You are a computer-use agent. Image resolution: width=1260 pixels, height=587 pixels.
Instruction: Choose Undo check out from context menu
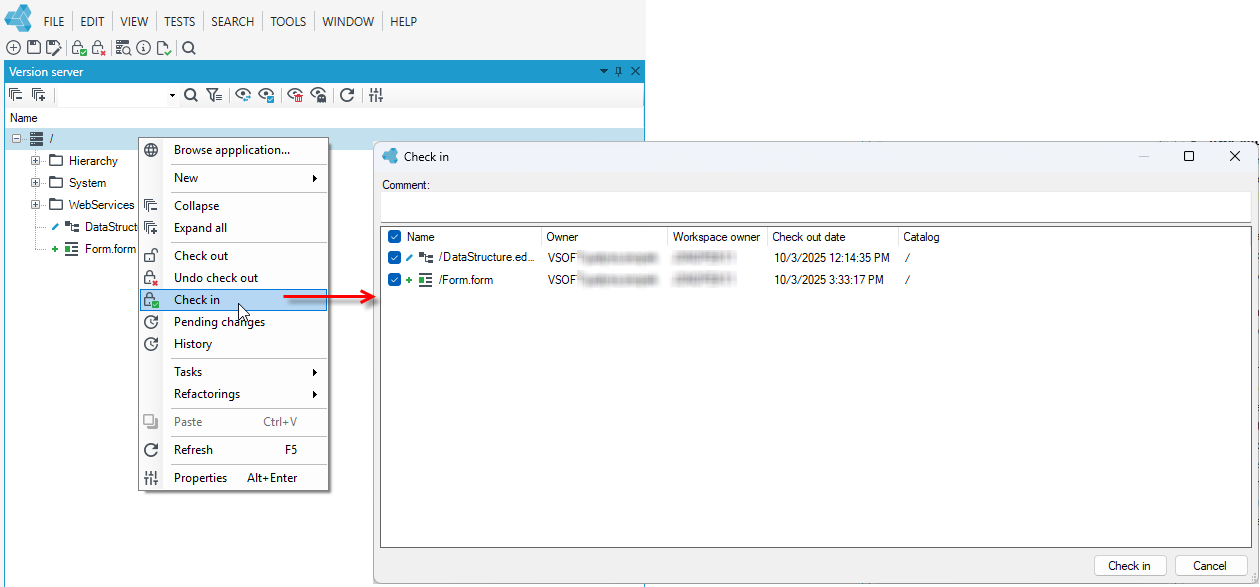[x=233, y=278]
